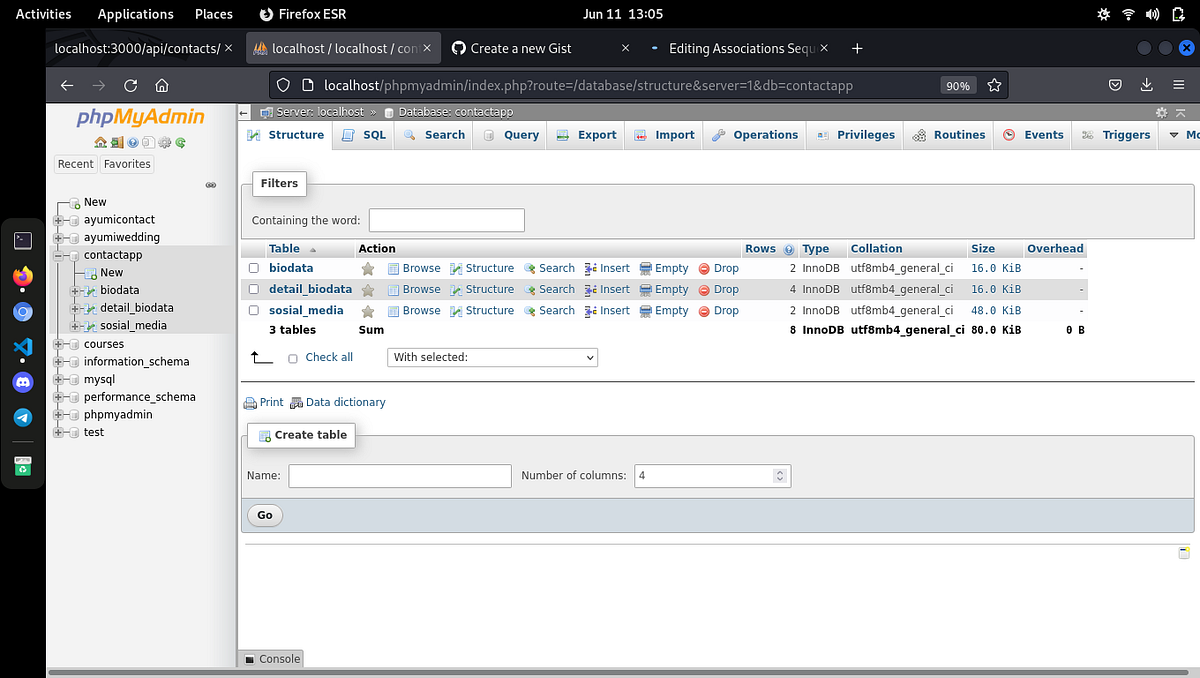Click the Insert icon for detail_biodata
The width and height of the screenshot is (1200, 678).
[607, 289]
